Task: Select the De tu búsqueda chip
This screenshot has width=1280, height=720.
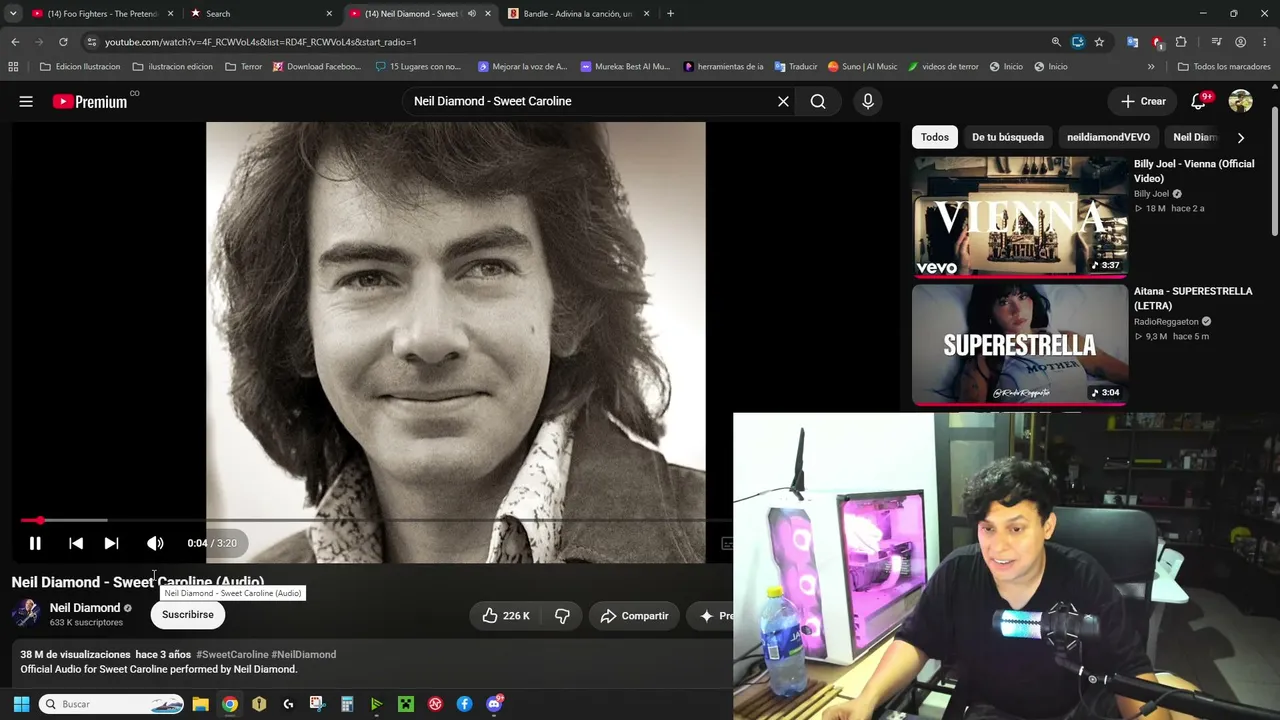Action: (1008, 137)
